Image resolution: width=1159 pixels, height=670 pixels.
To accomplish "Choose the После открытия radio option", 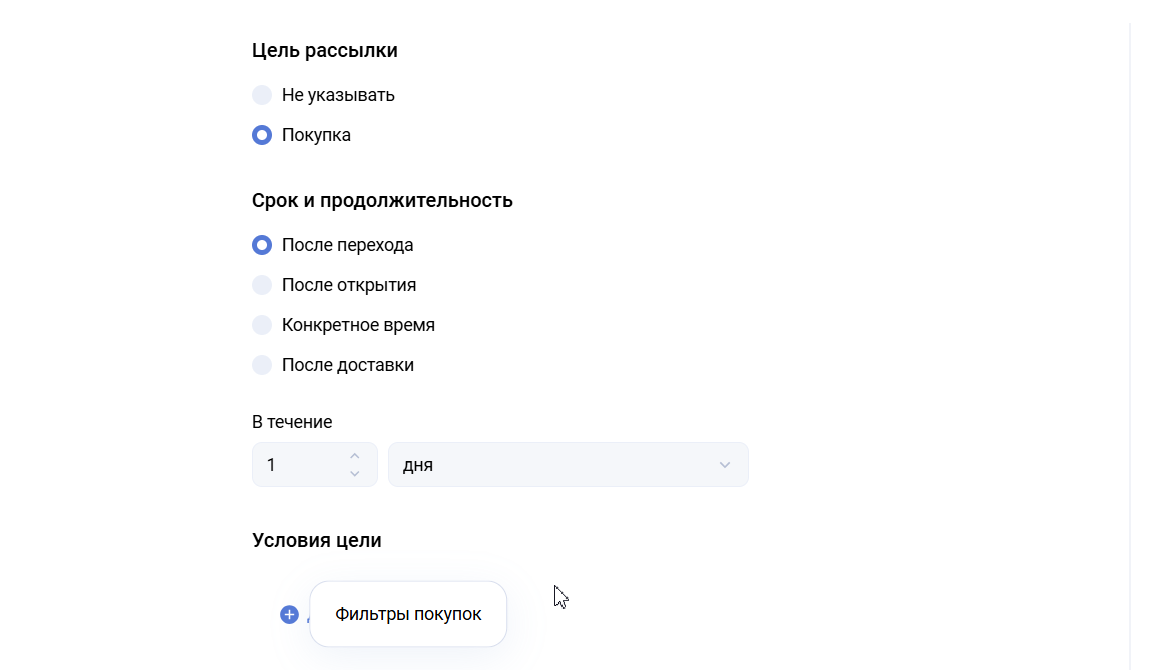I will [x=262, y=285].
